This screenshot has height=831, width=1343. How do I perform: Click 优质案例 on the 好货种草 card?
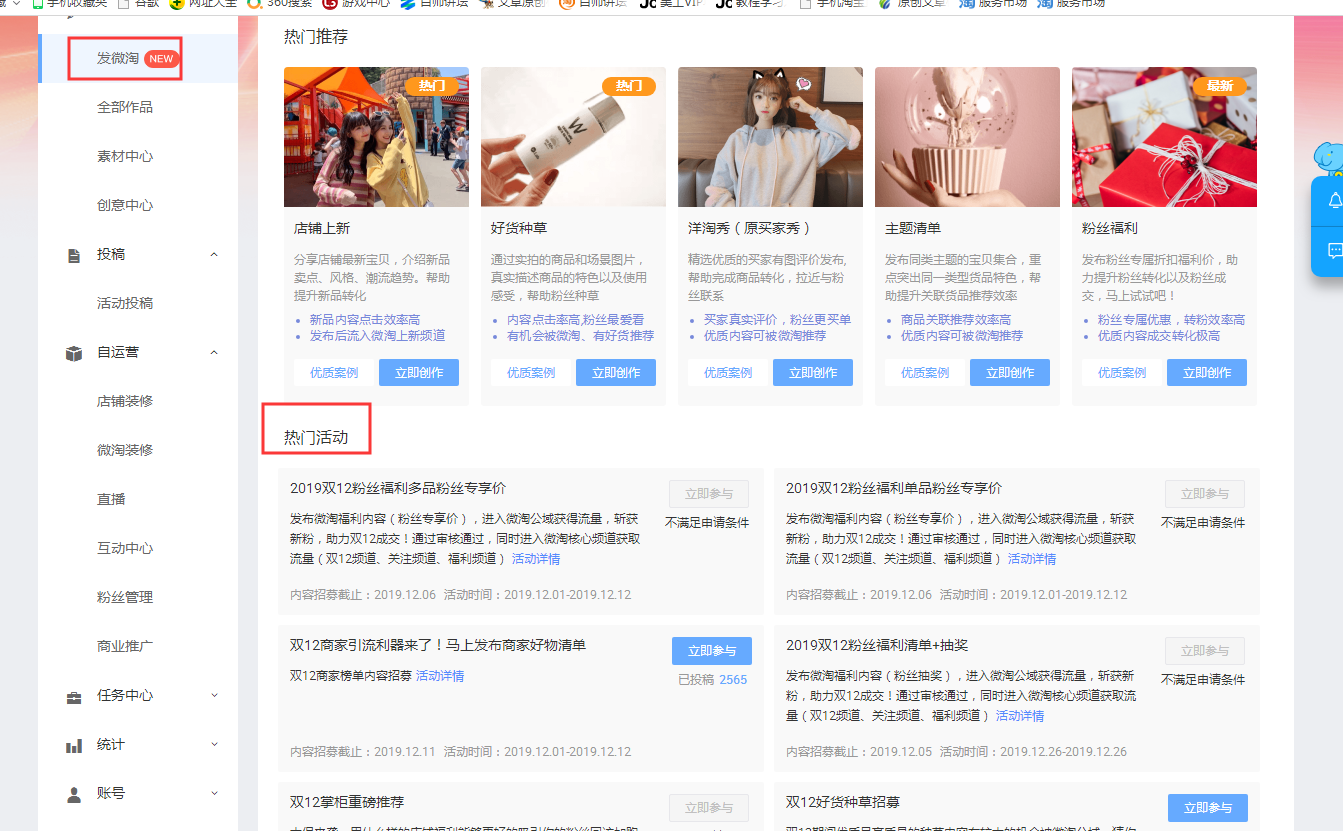coord(531,373)
